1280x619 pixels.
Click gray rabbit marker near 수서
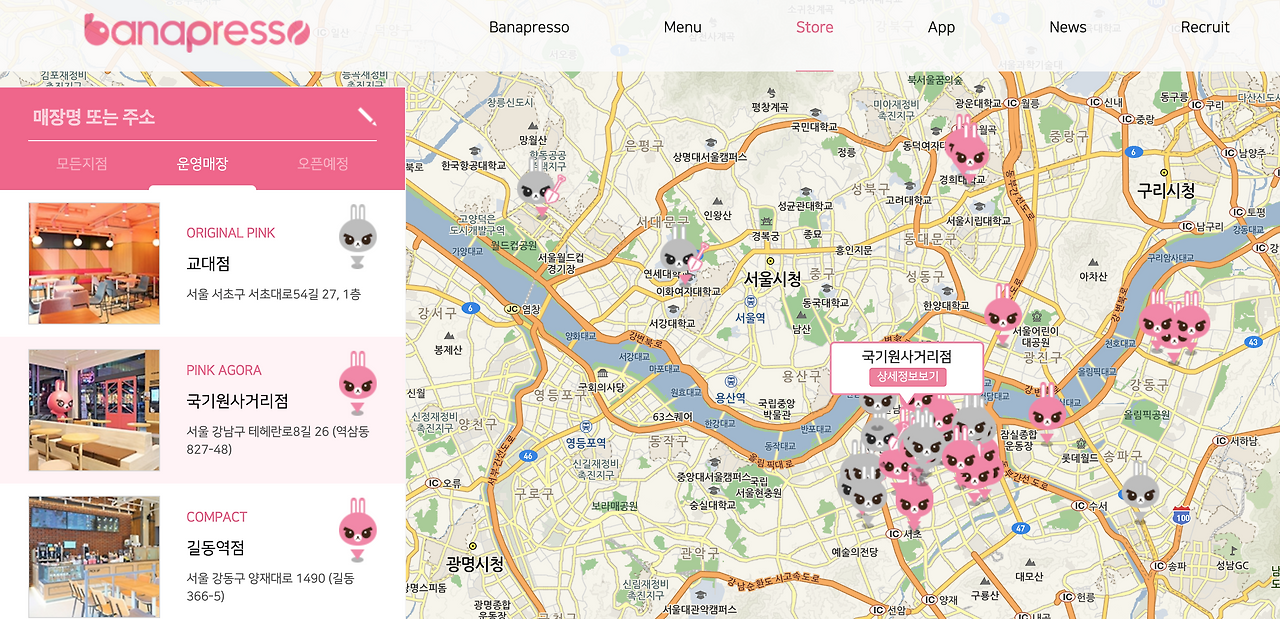pos(1139,492)
